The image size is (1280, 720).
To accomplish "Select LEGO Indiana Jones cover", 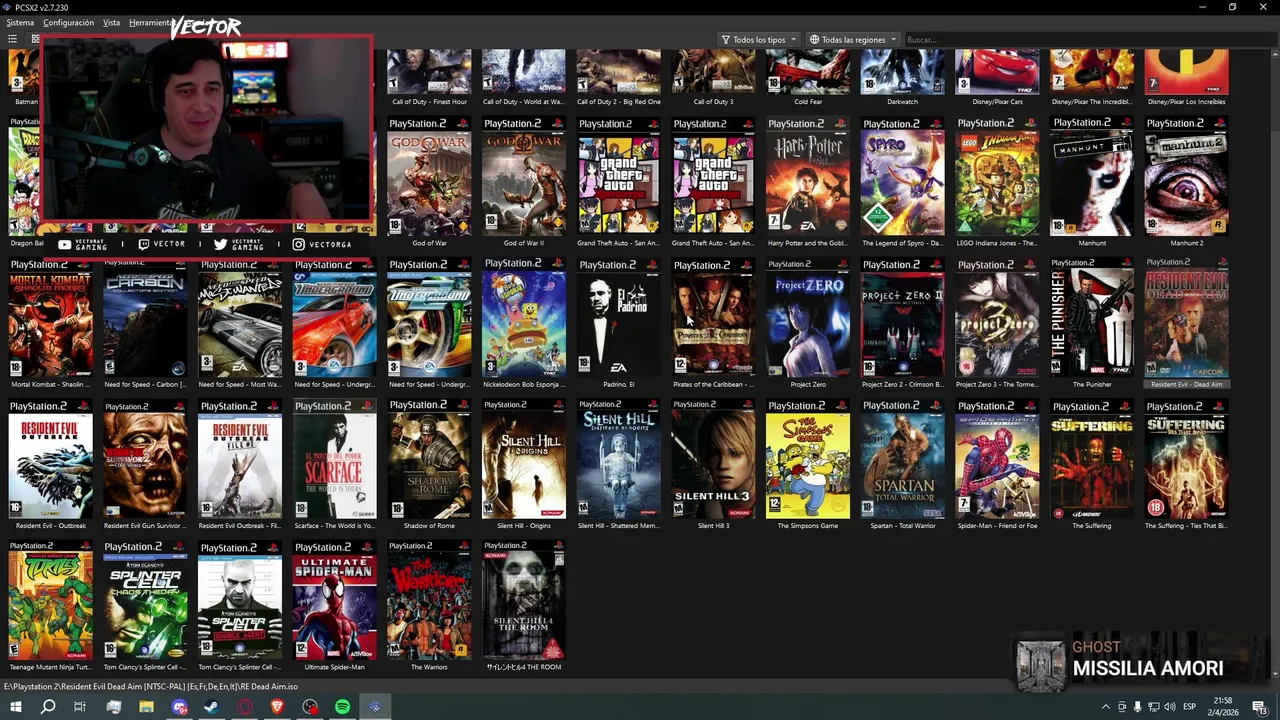I will click(997, 176).
